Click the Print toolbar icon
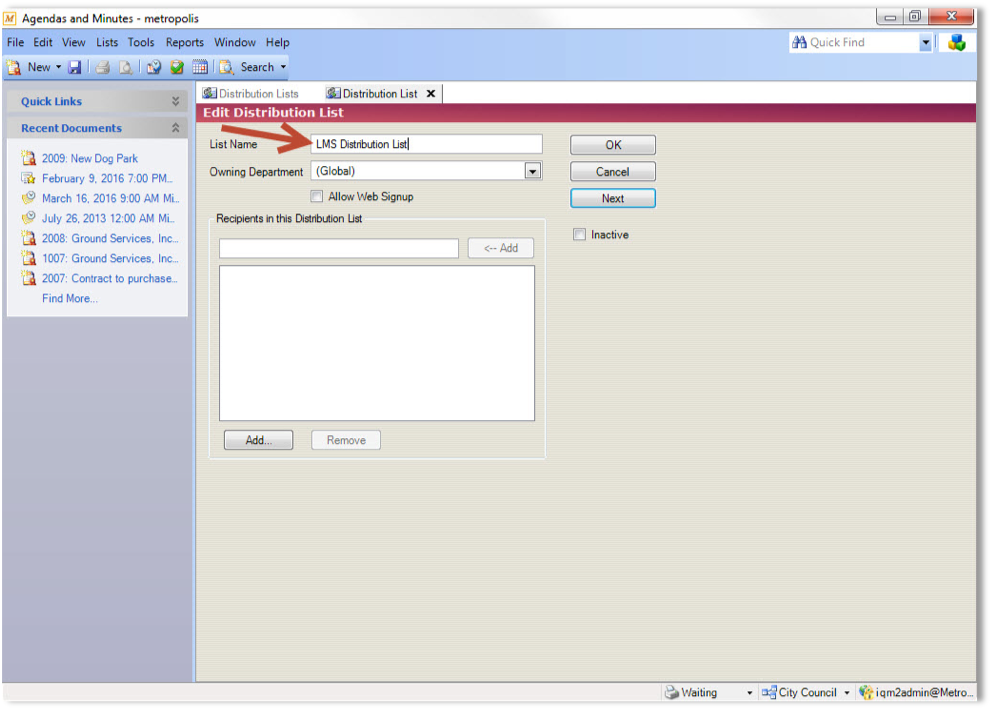Viewport: 991px width, 708px height. pos(103,67)
